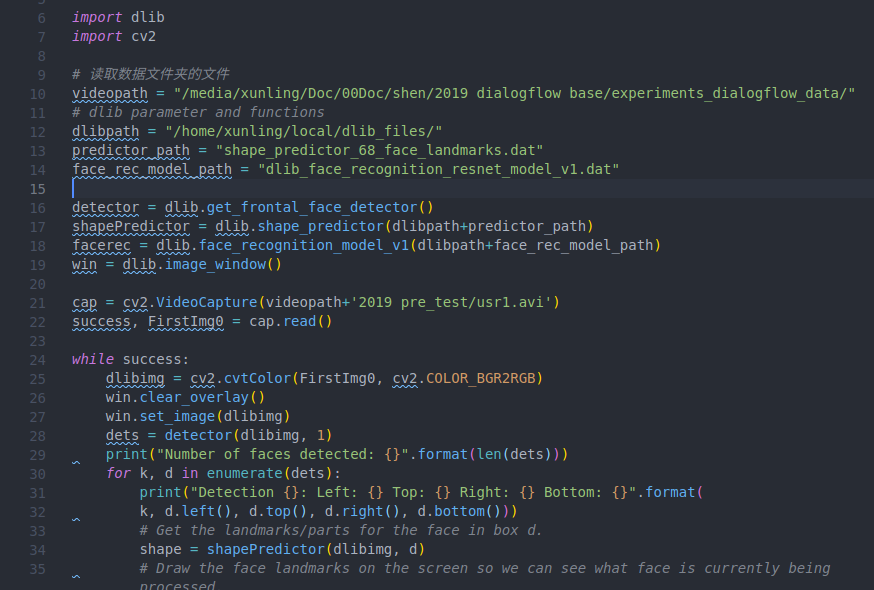Image resolution: width=874 pixels, height=590 pixels.
Task: Click 'cap' variable on line 21
Action: pyautogui.click(x=84, y=302)
